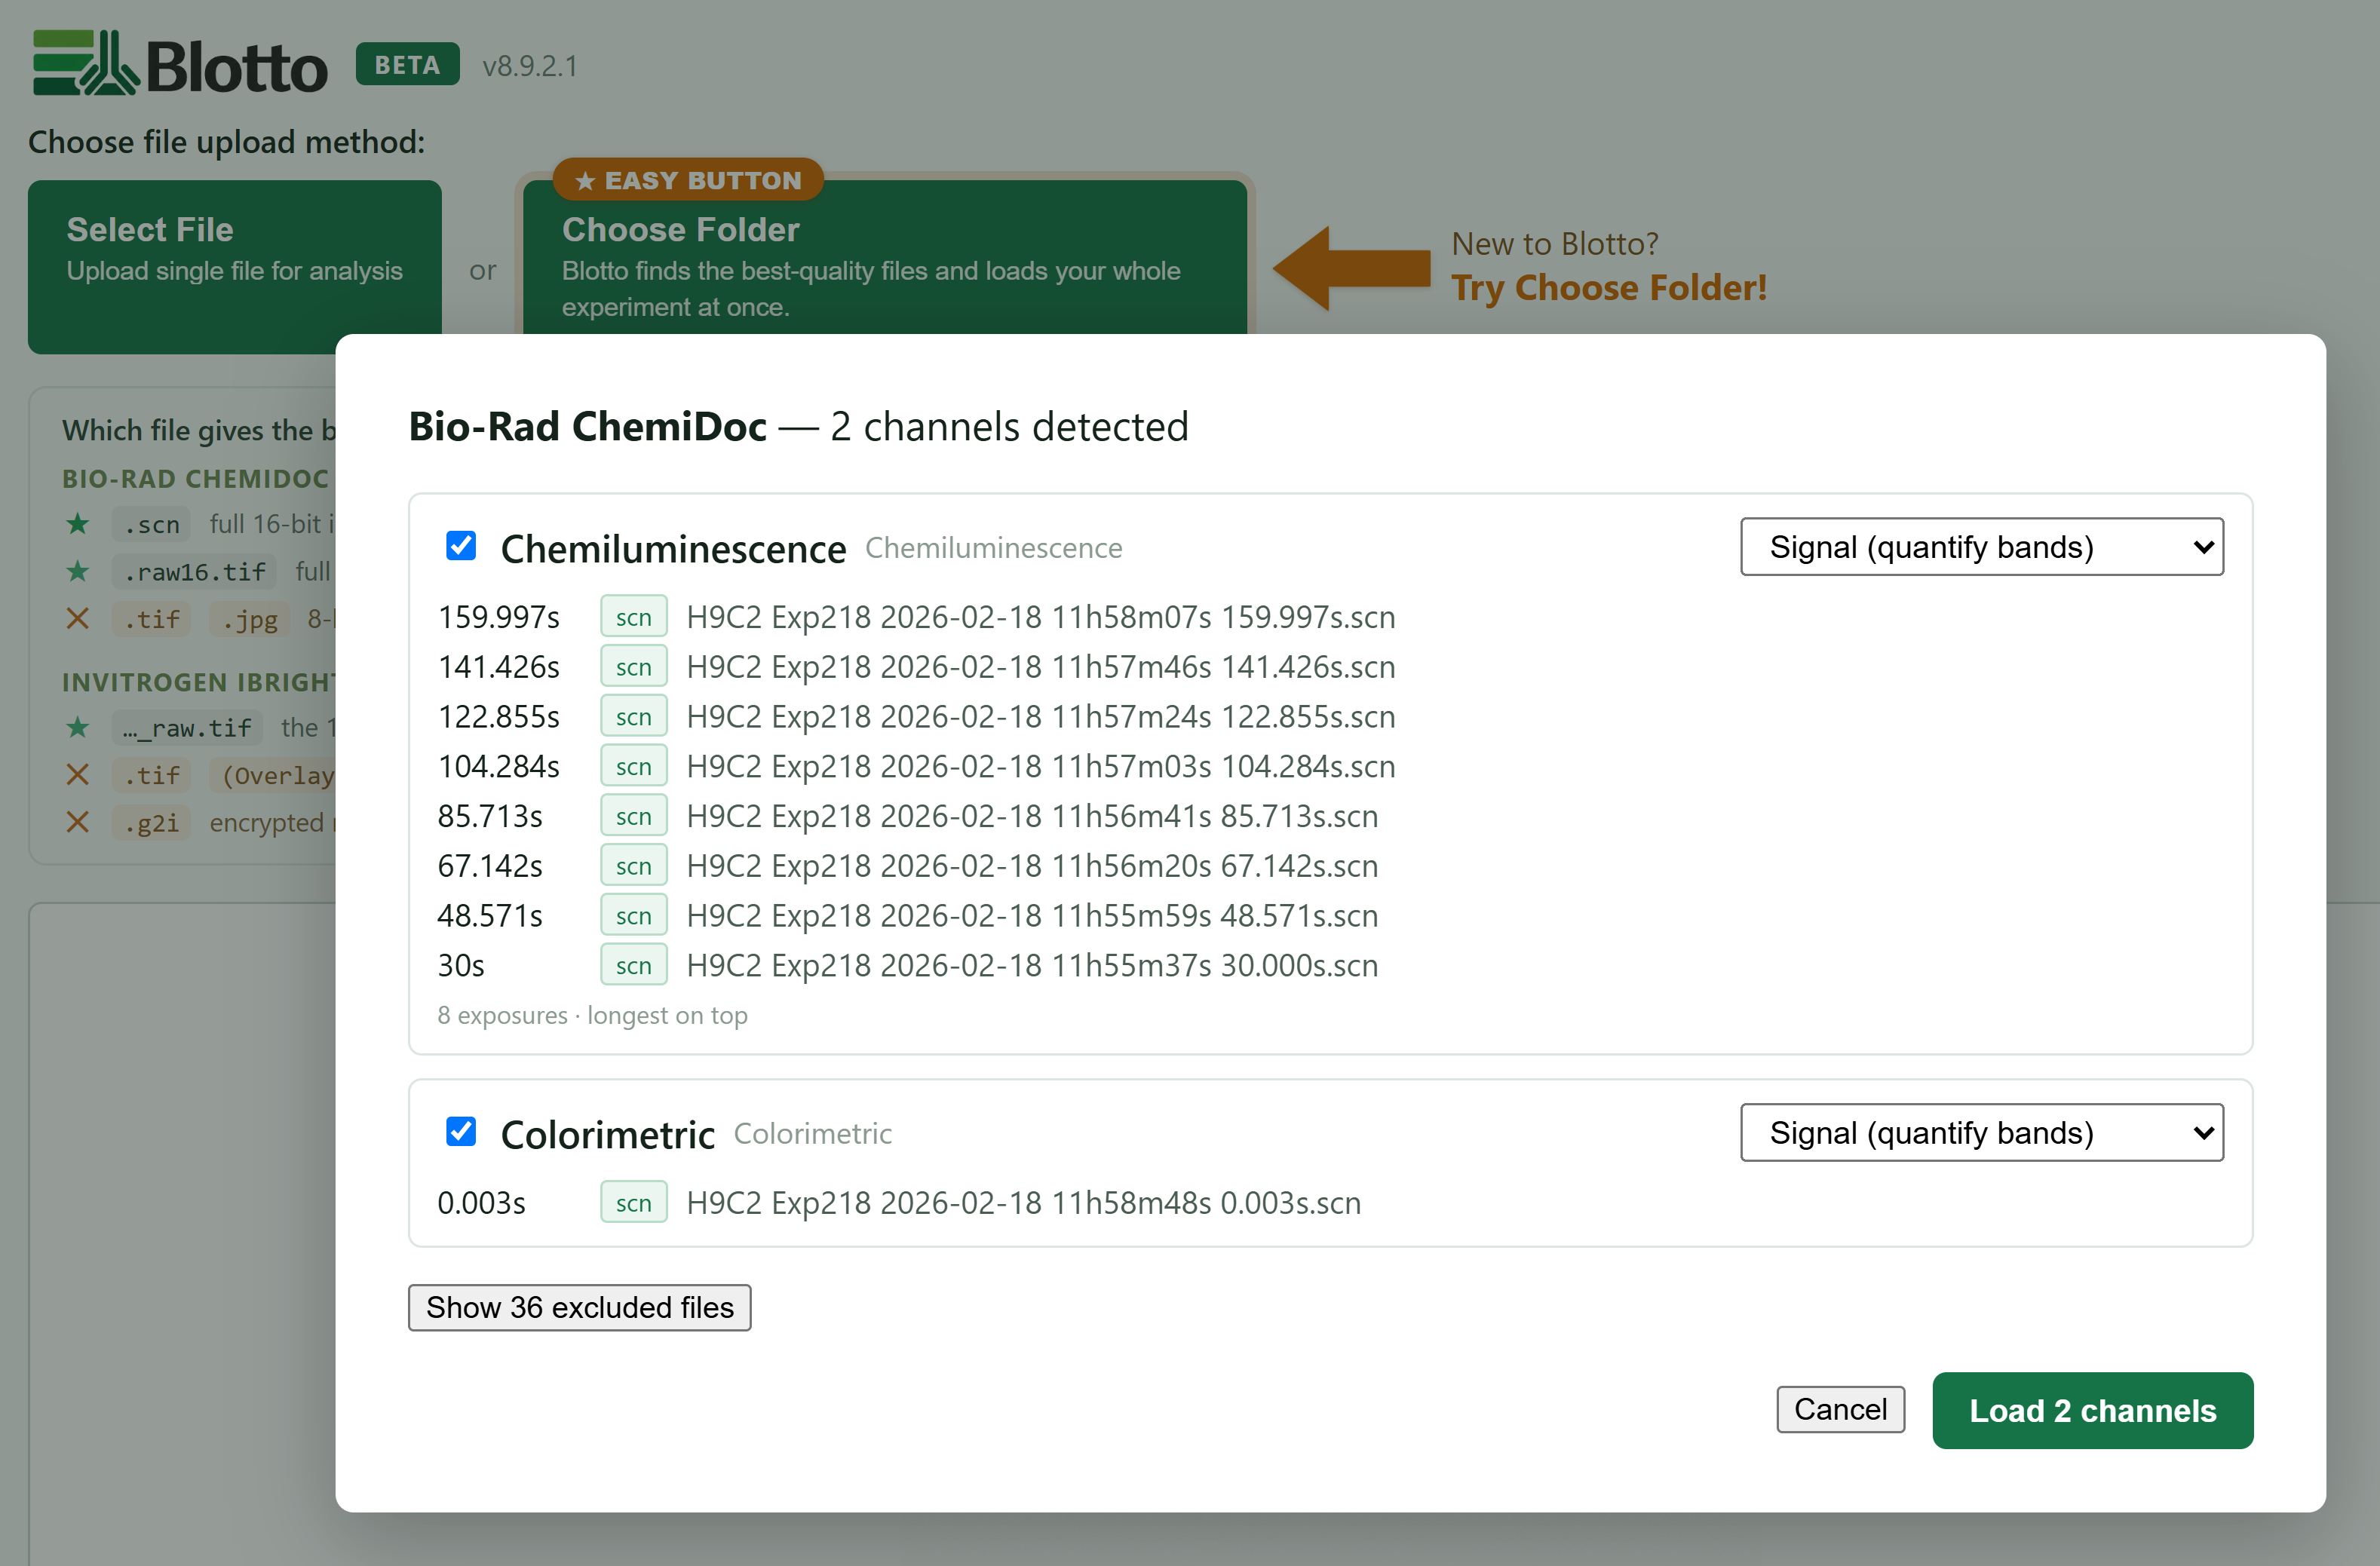Click the .raw16.tif format tag
This screenshot has width=2380, height=1566.
(x=194, y=571)
